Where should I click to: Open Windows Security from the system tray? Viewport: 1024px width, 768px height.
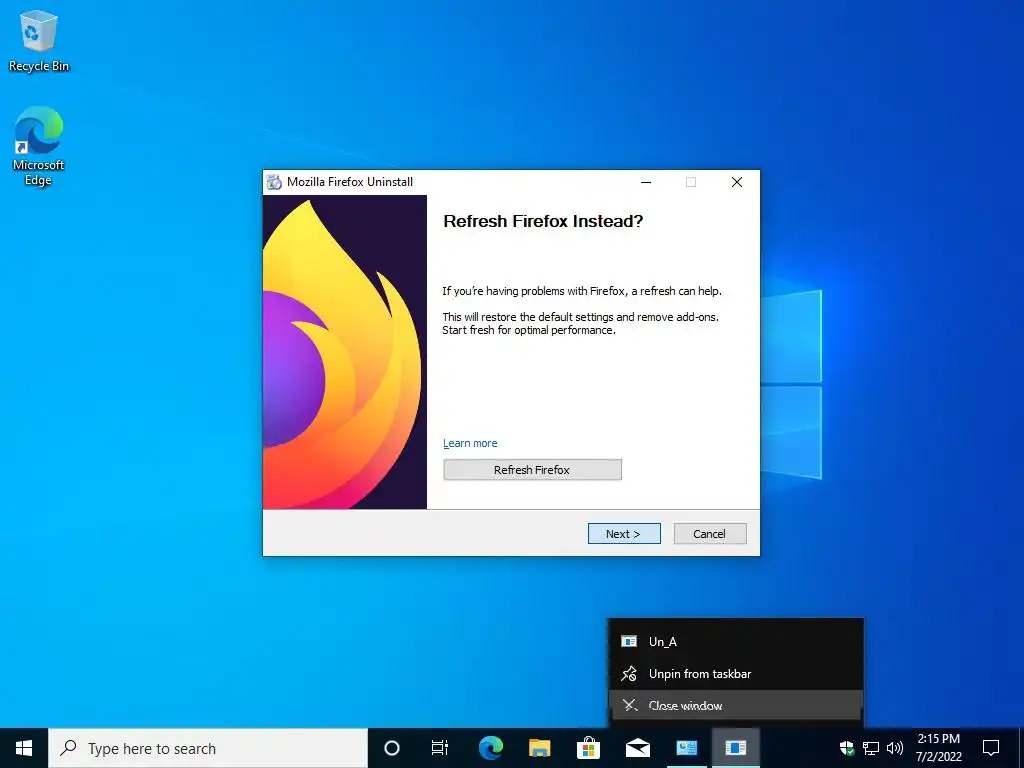(x=847, y=748)
